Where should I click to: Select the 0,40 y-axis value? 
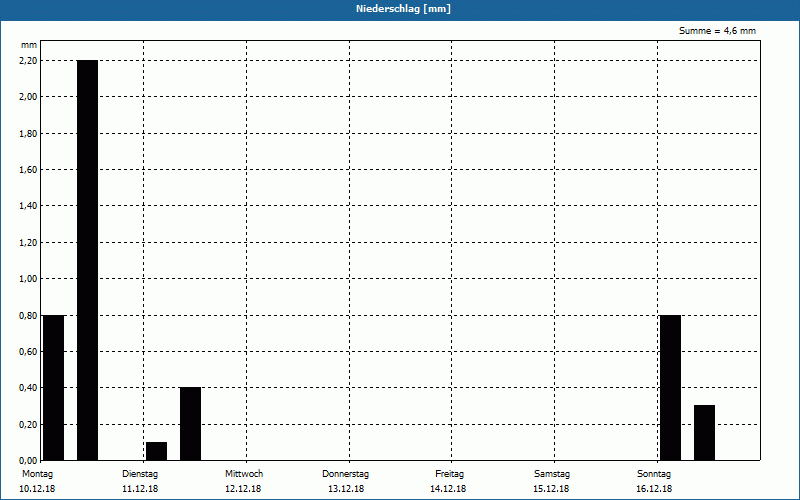pyautogui.click(x=28, y=388)
